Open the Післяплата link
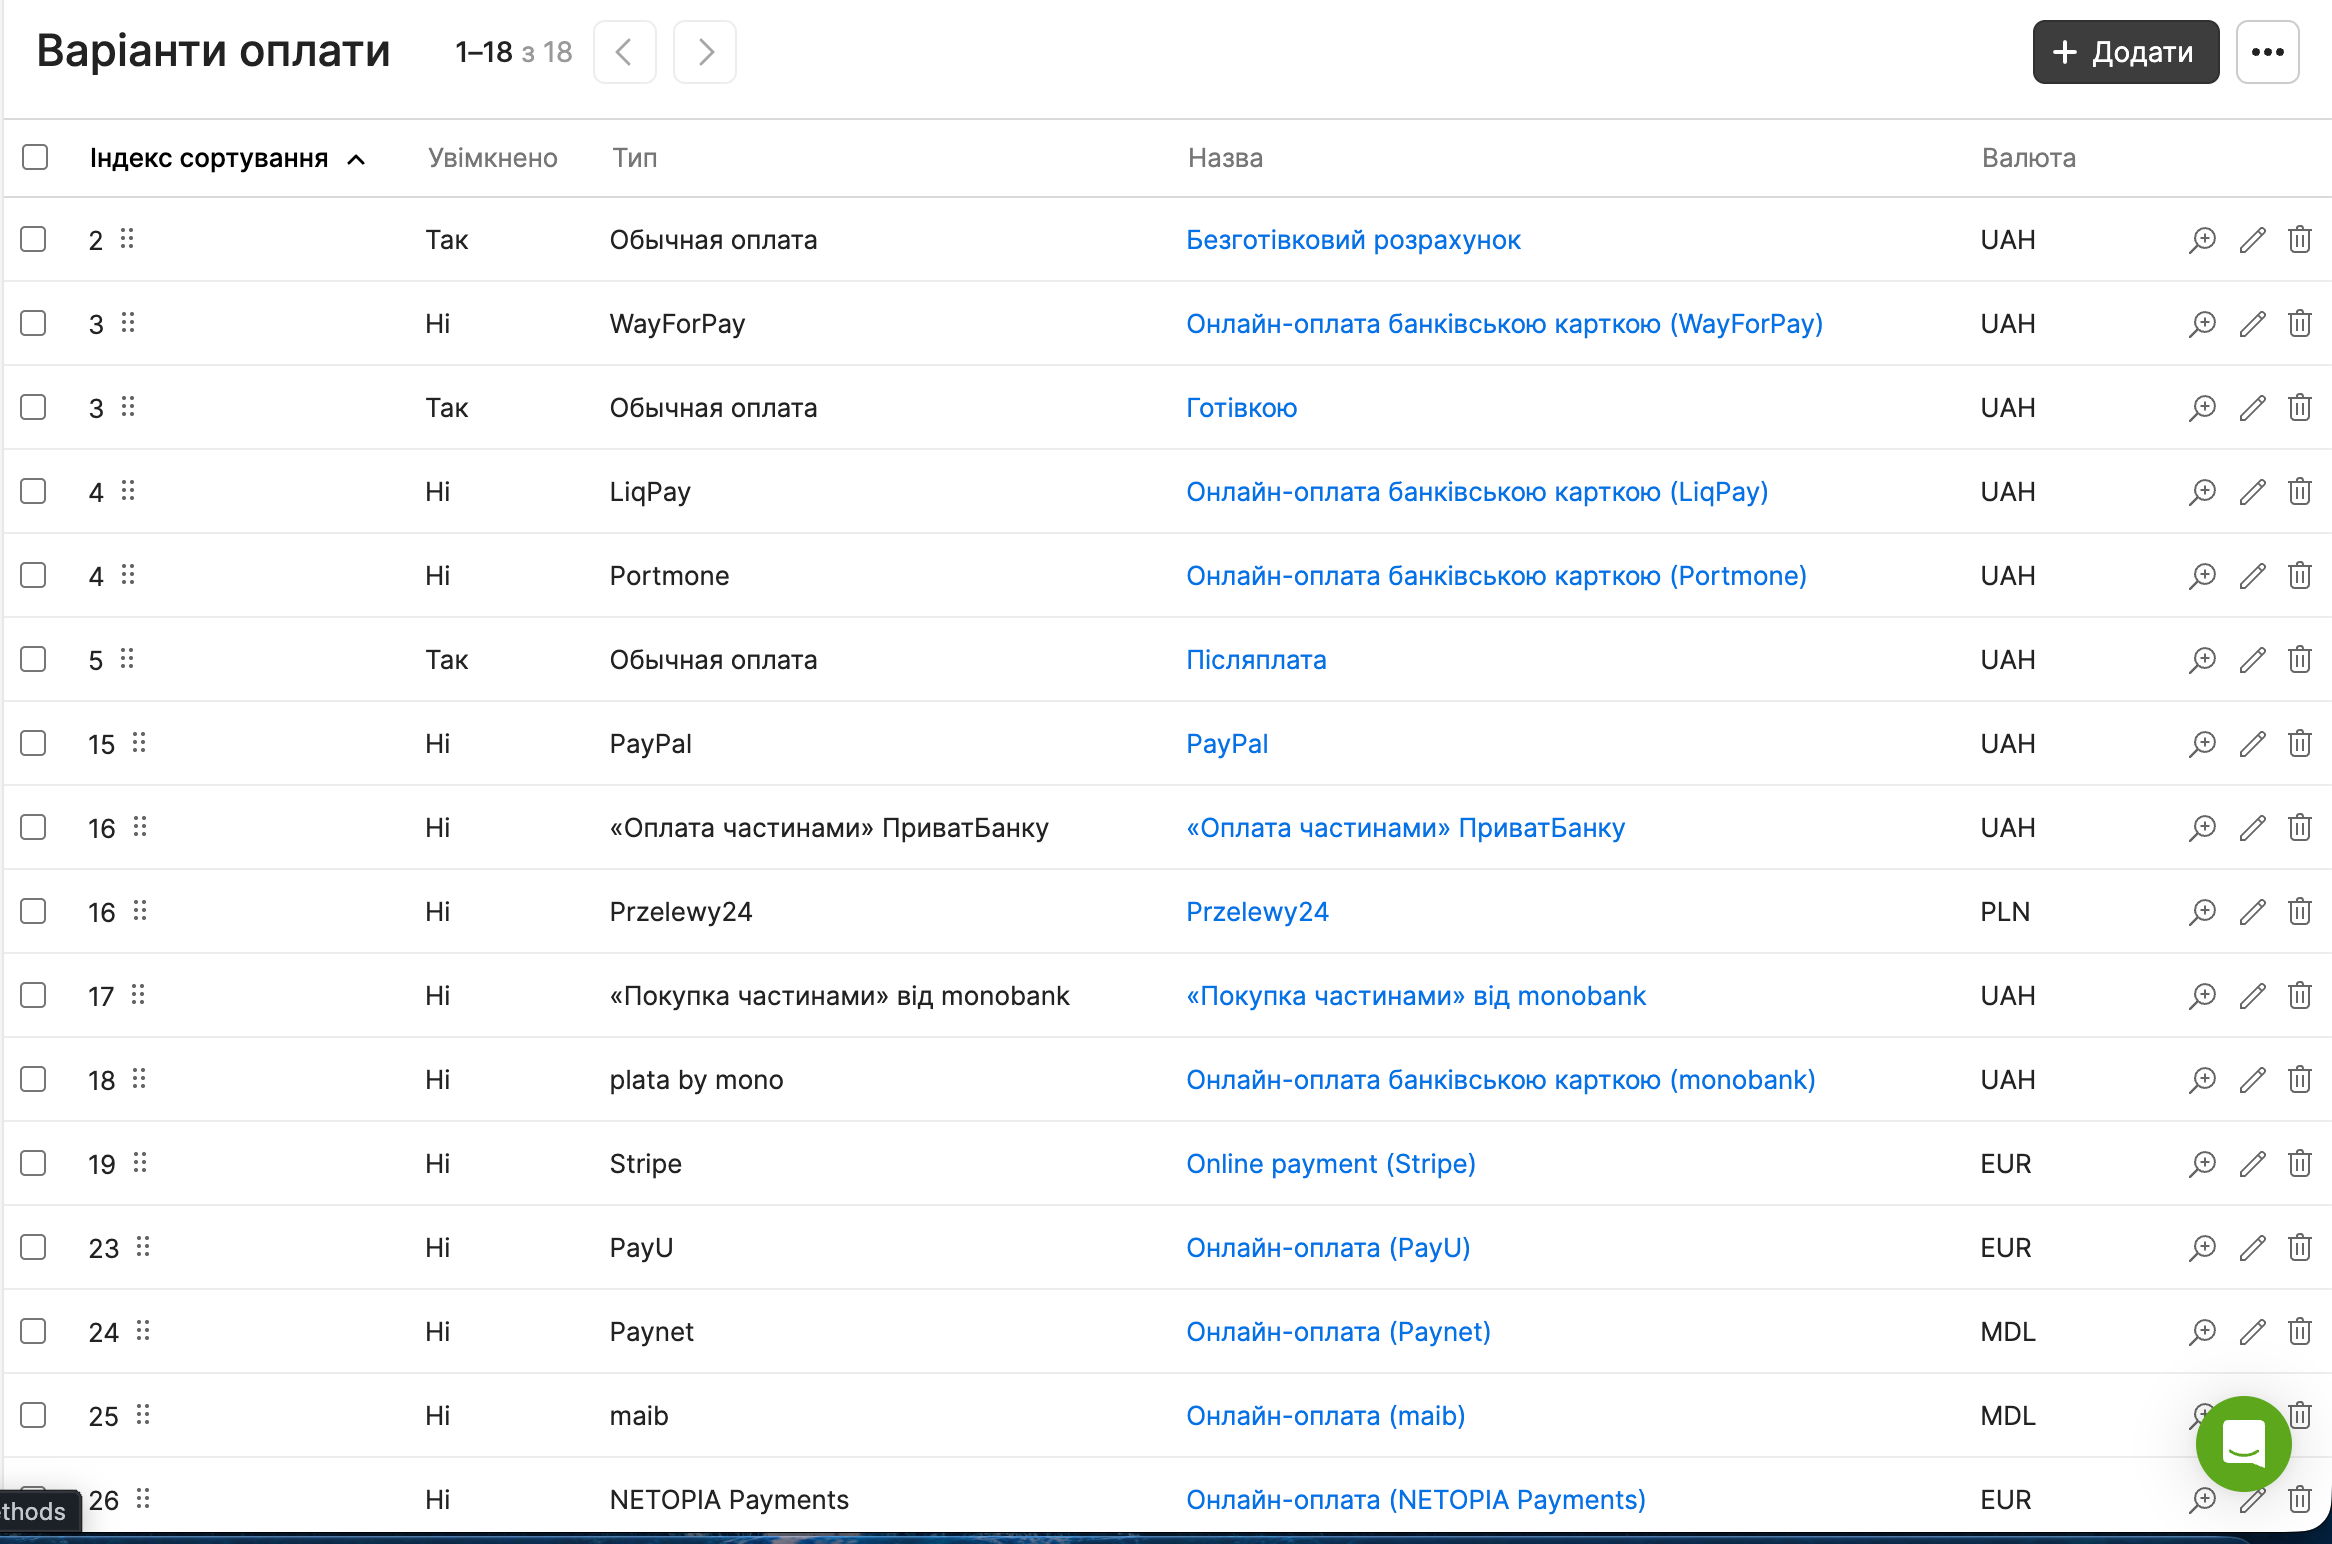This screenshot has width=2332, height=1544. point(1256,660)
